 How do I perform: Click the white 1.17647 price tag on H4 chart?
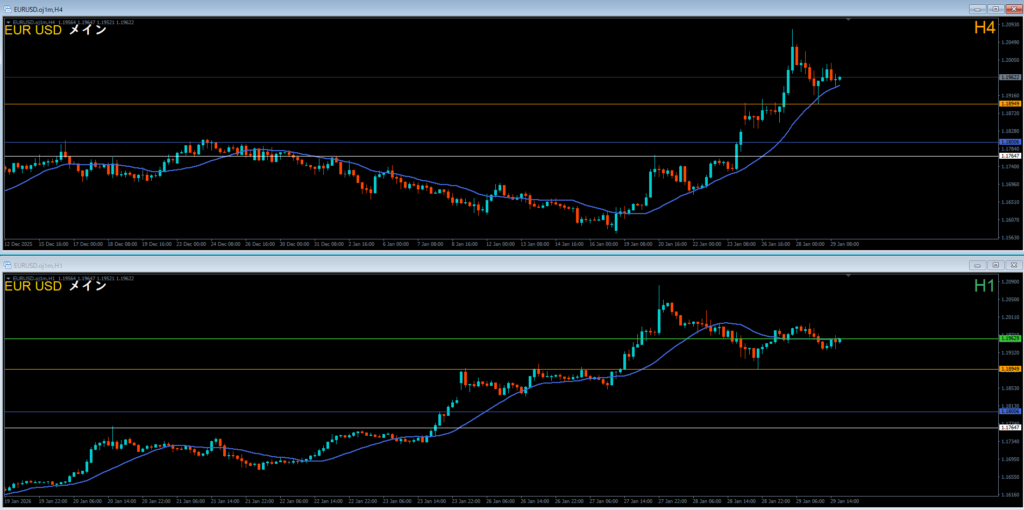click(1010, 155)
